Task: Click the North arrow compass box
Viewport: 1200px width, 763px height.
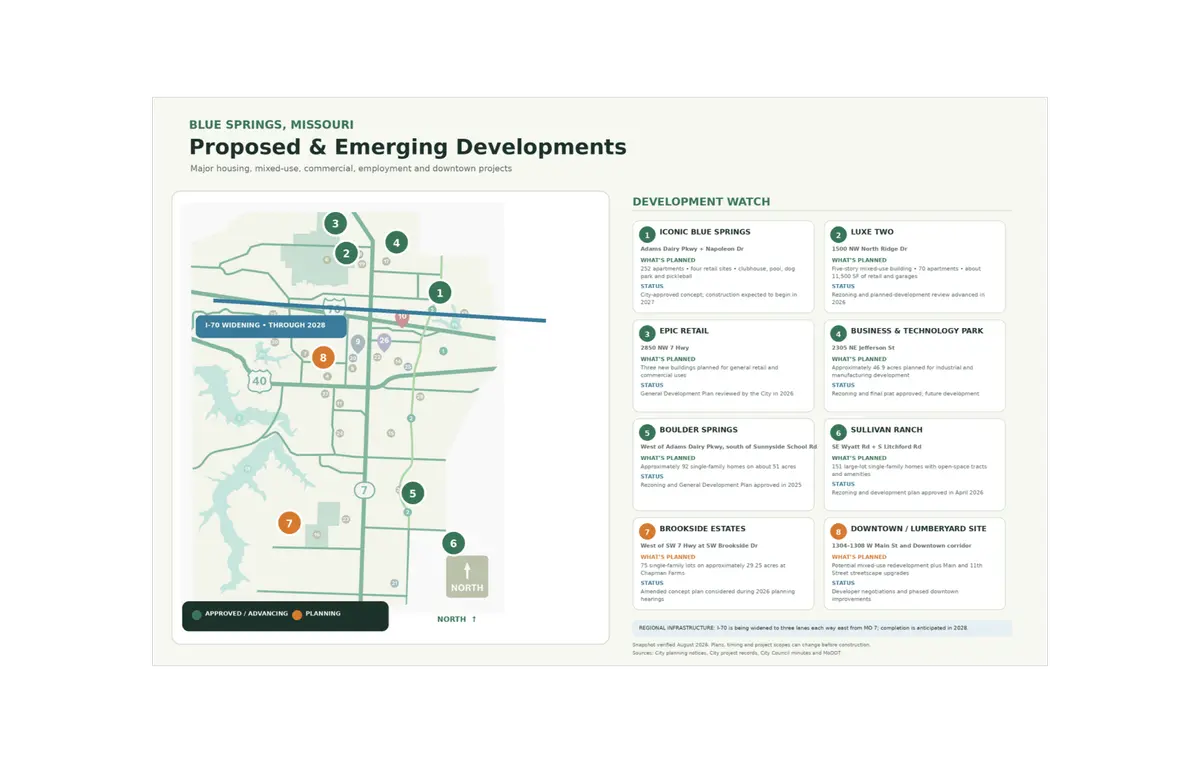Action: (467, 577)
